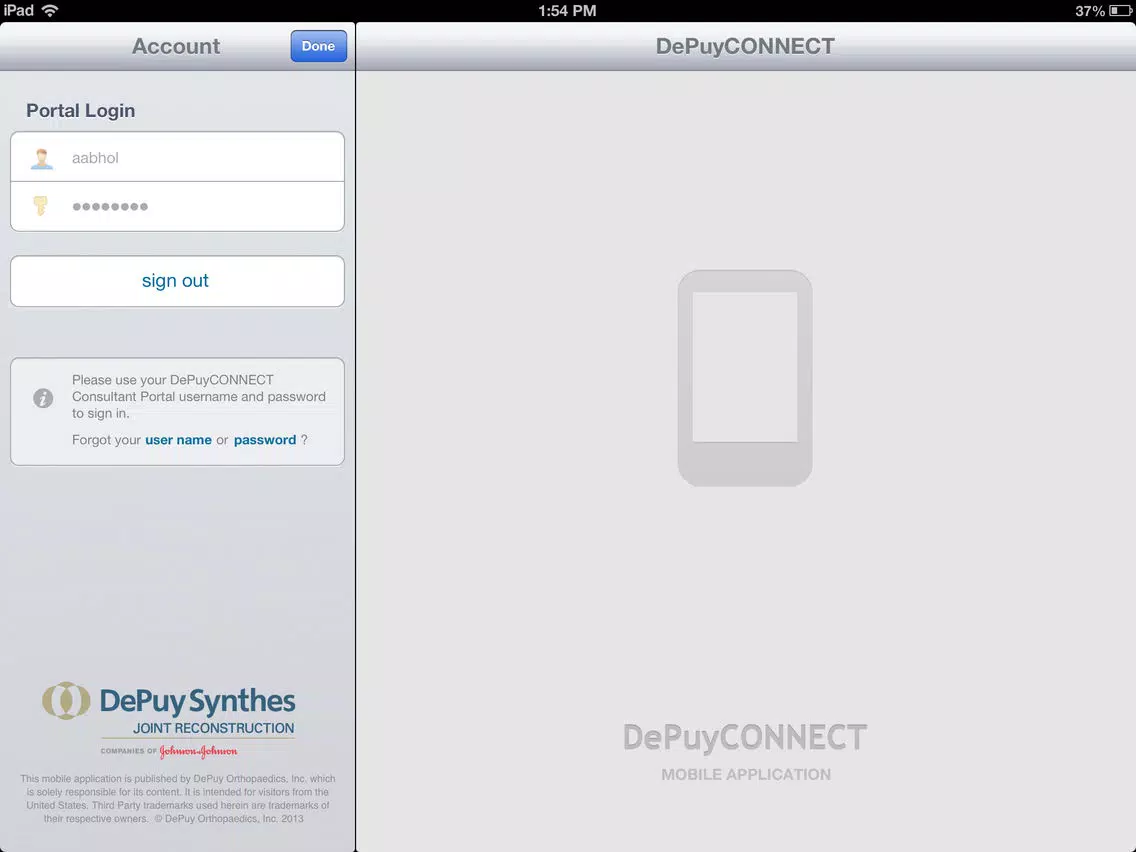Click the sign out button
Image resolution: width=1136 pixels, height=852 pixels.
click(x=177, y=281)
